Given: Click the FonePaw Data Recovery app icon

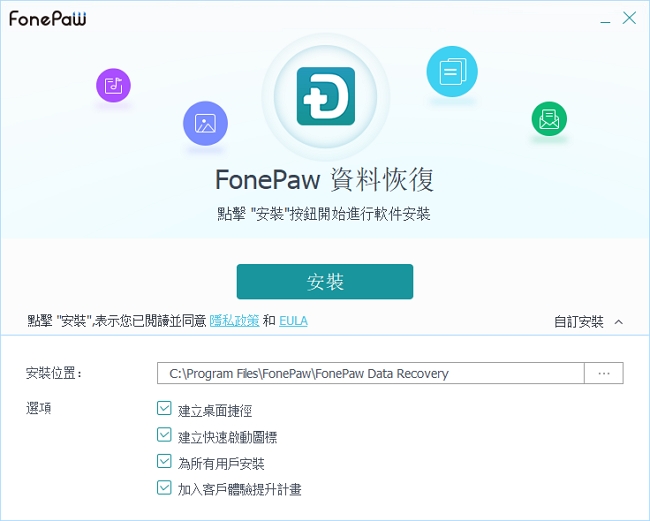Looking at the screenshot, I should [x=326, y=96].
